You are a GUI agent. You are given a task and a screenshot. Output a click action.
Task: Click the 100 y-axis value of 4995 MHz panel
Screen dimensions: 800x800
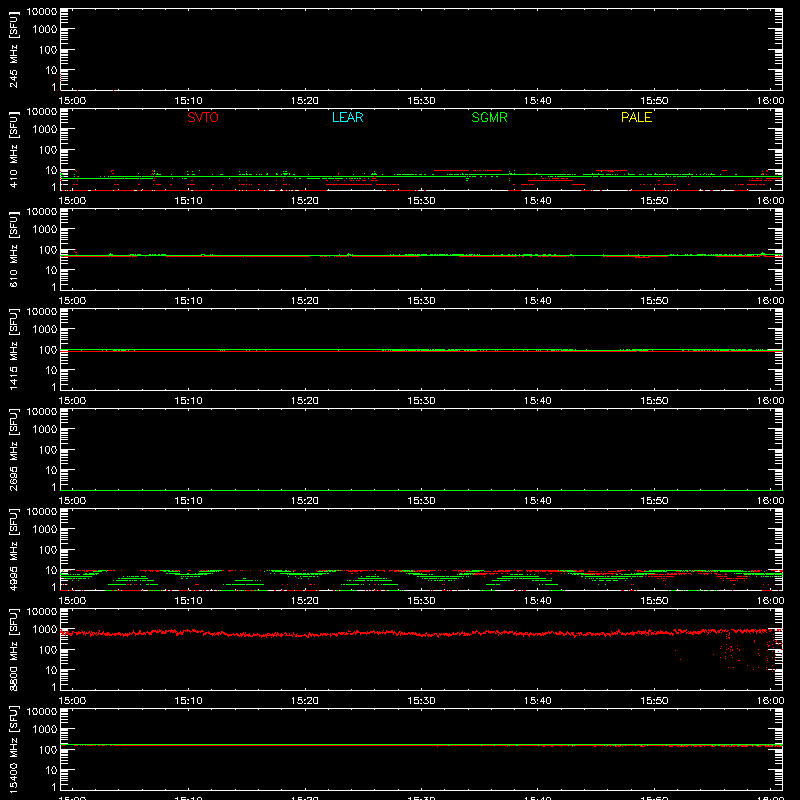48,550
